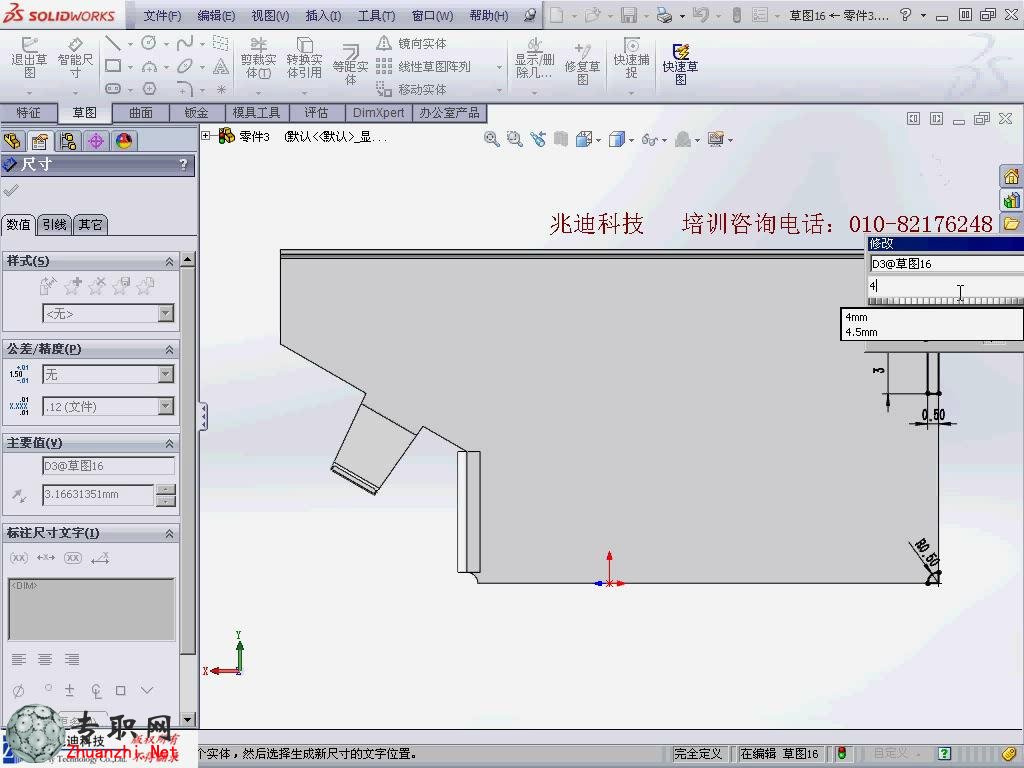Open DisplayManager colored sphere tab icon
This screenshot has width=1024, height=768.
coord(123,141)
